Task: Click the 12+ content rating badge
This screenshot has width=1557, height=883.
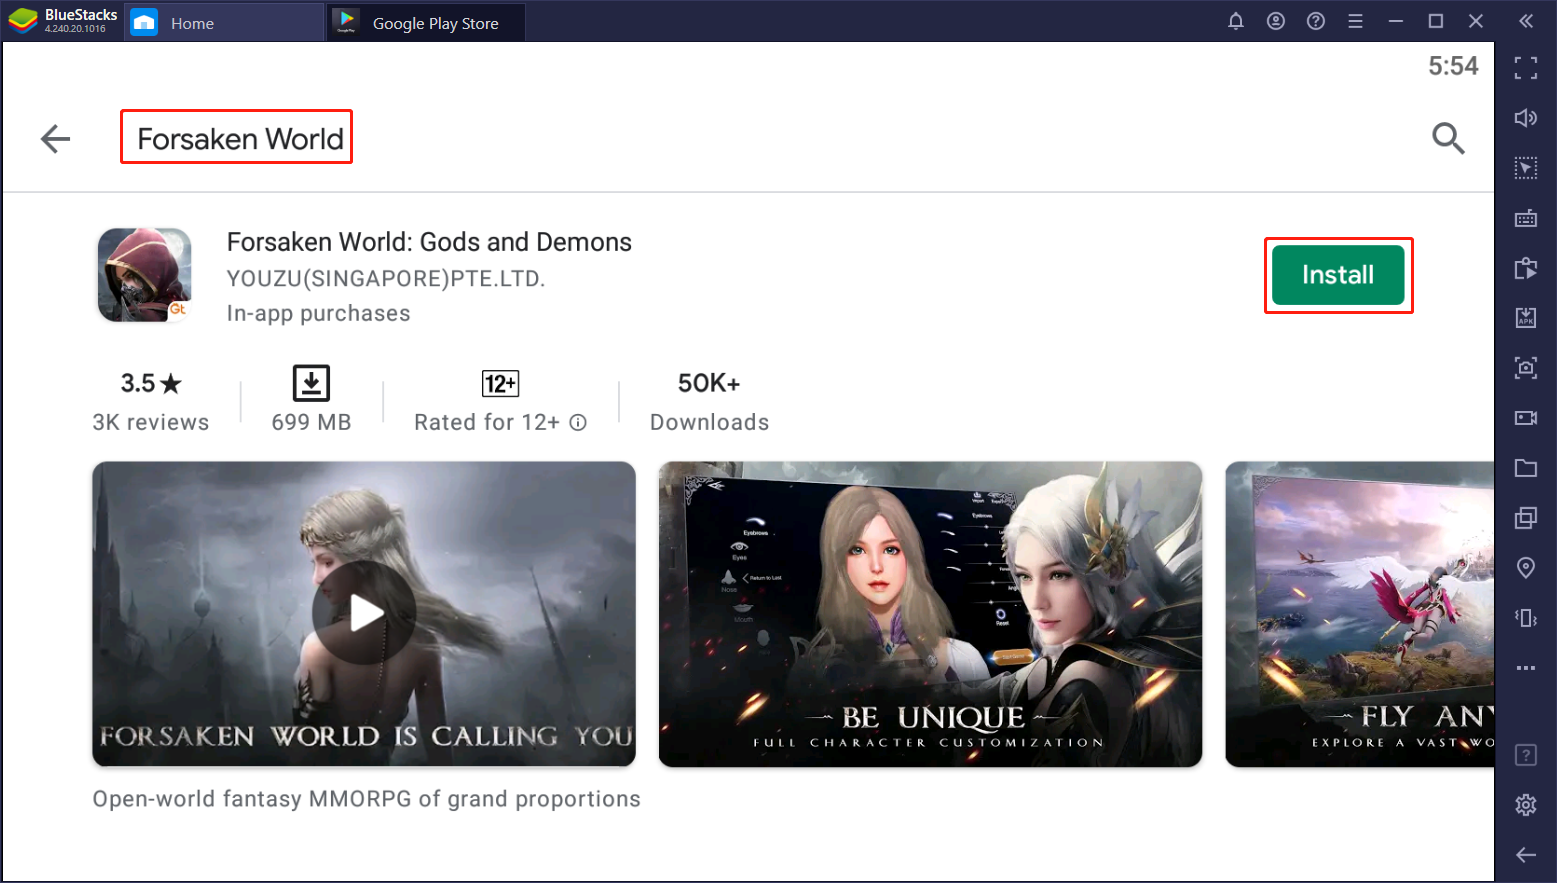Action: pos(500,384)
